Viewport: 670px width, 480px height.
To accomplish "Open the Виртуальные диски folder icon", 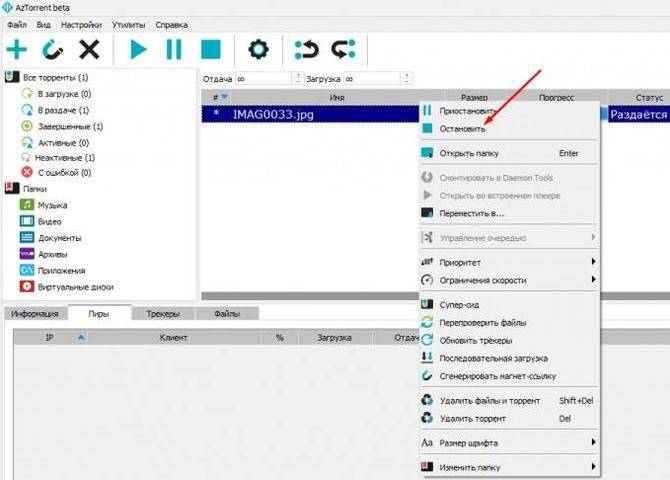I will click(27, 286).
